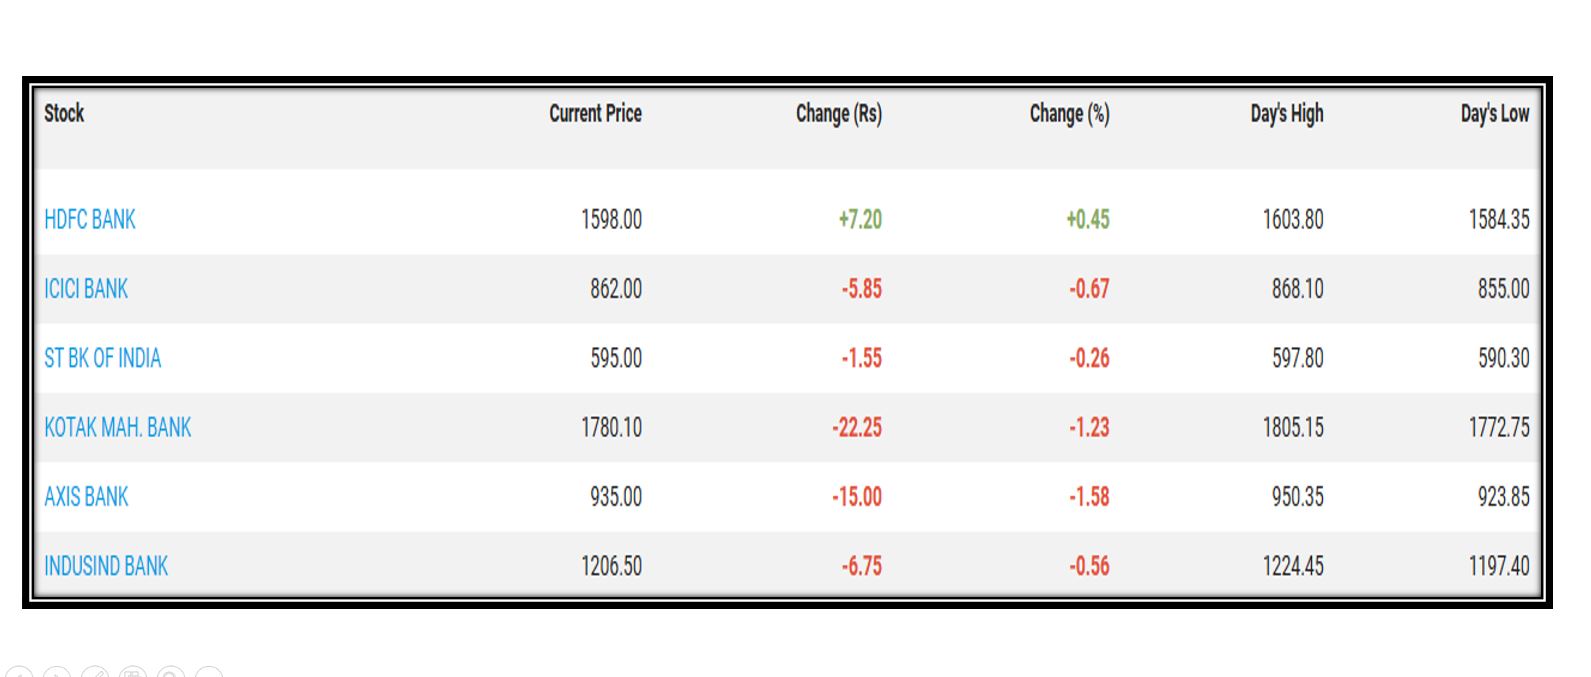Sort by the Change (%) header

[1069, 114]
